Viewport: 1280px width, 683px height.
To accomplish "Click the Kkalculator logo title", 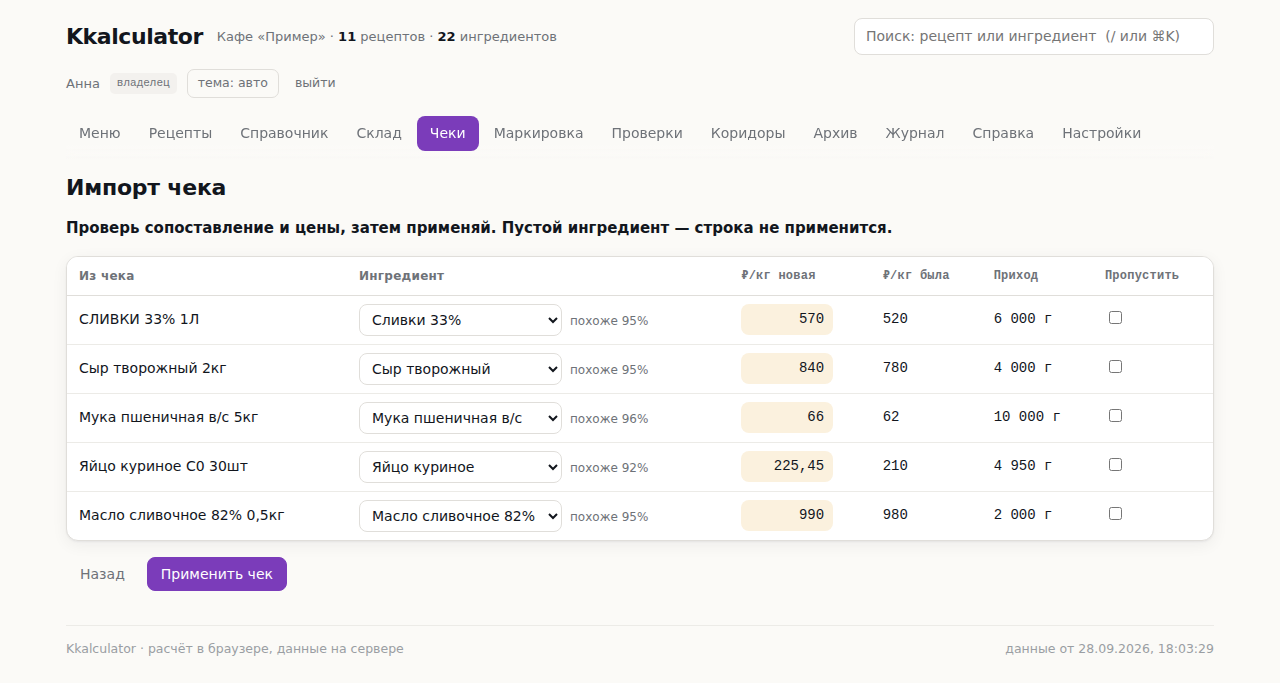I will 135,37.
